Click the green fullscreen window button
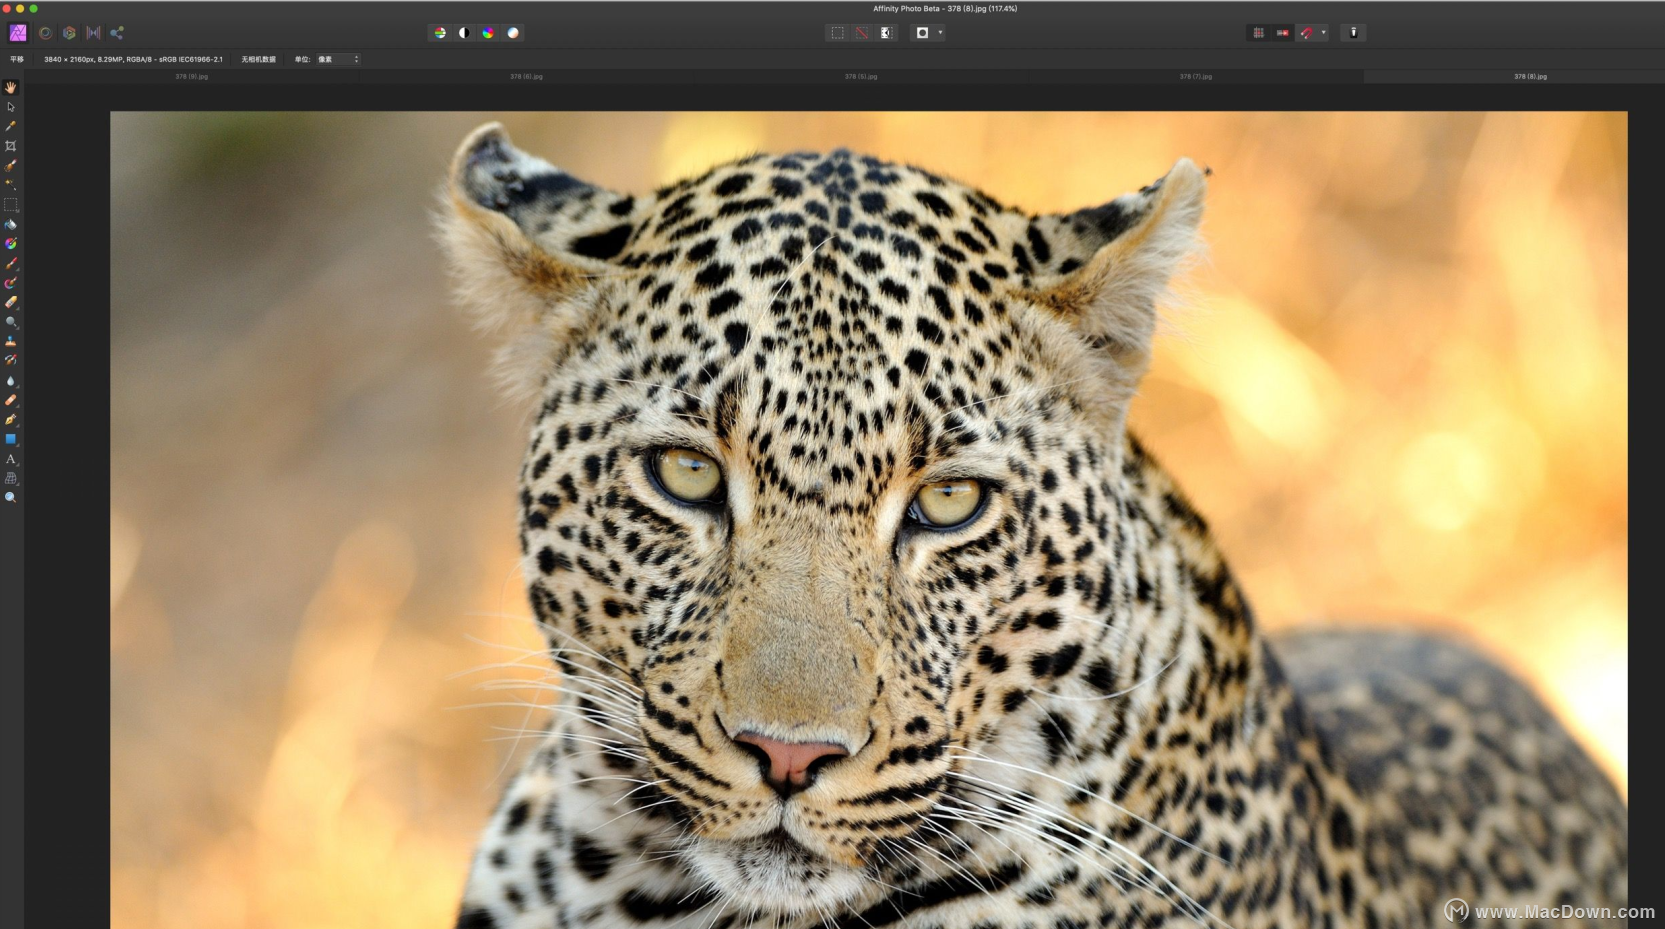This screenshot has height=929, width=1665. pyautogui.click(x=33, y=8)
